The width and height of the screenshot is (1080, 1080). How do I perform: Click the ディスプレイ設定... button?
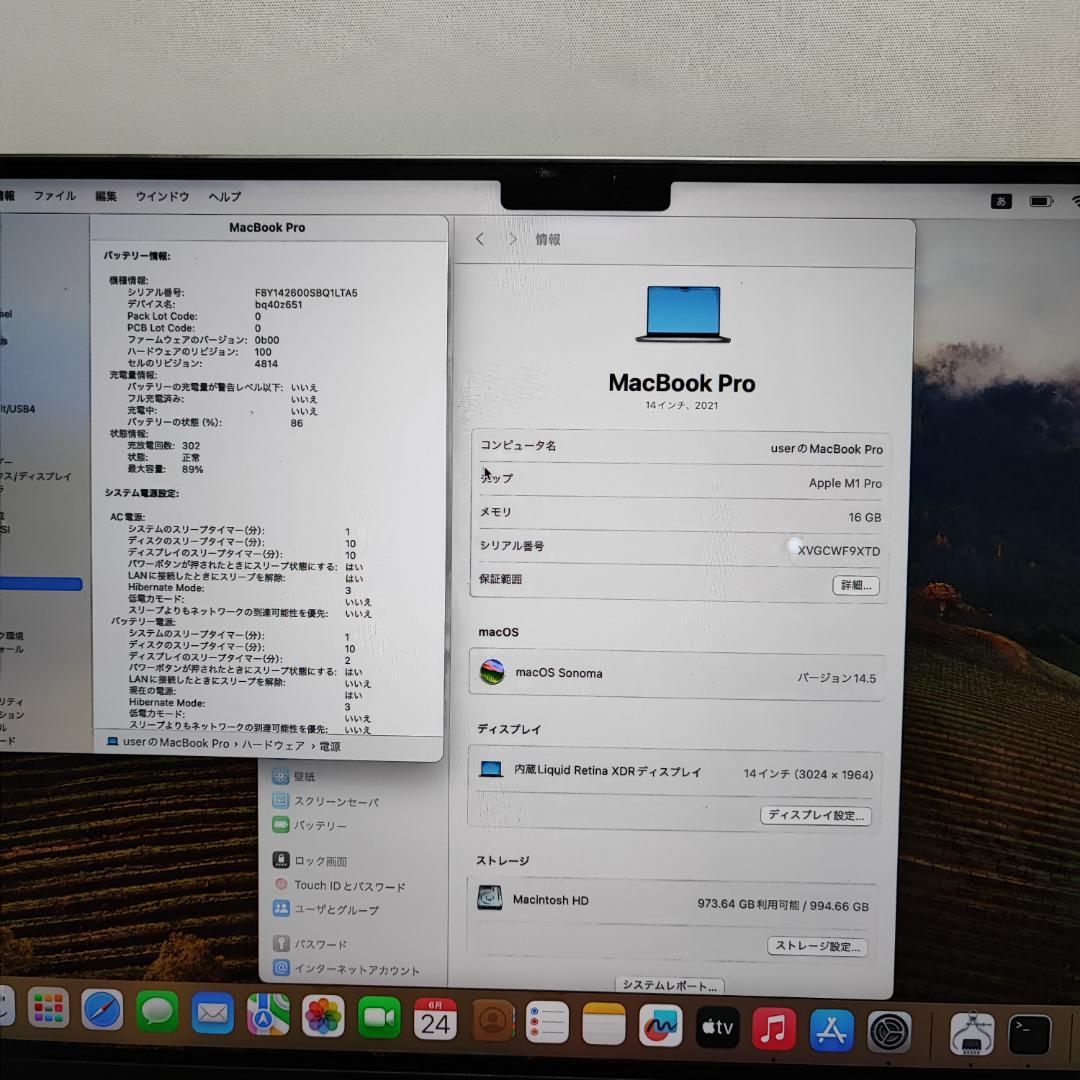(x=817, y=815)
